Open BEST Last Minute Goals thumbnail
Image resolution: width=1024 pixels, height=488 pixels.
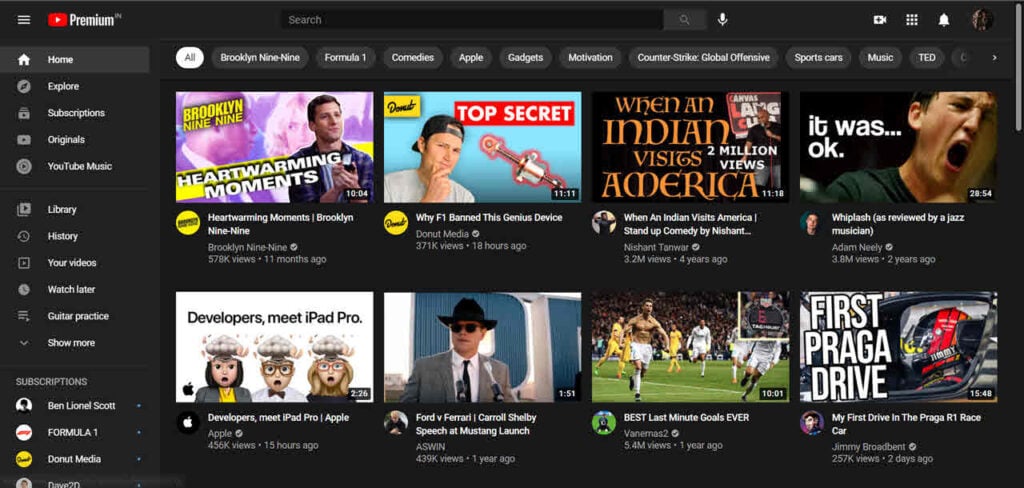[690, 347]
